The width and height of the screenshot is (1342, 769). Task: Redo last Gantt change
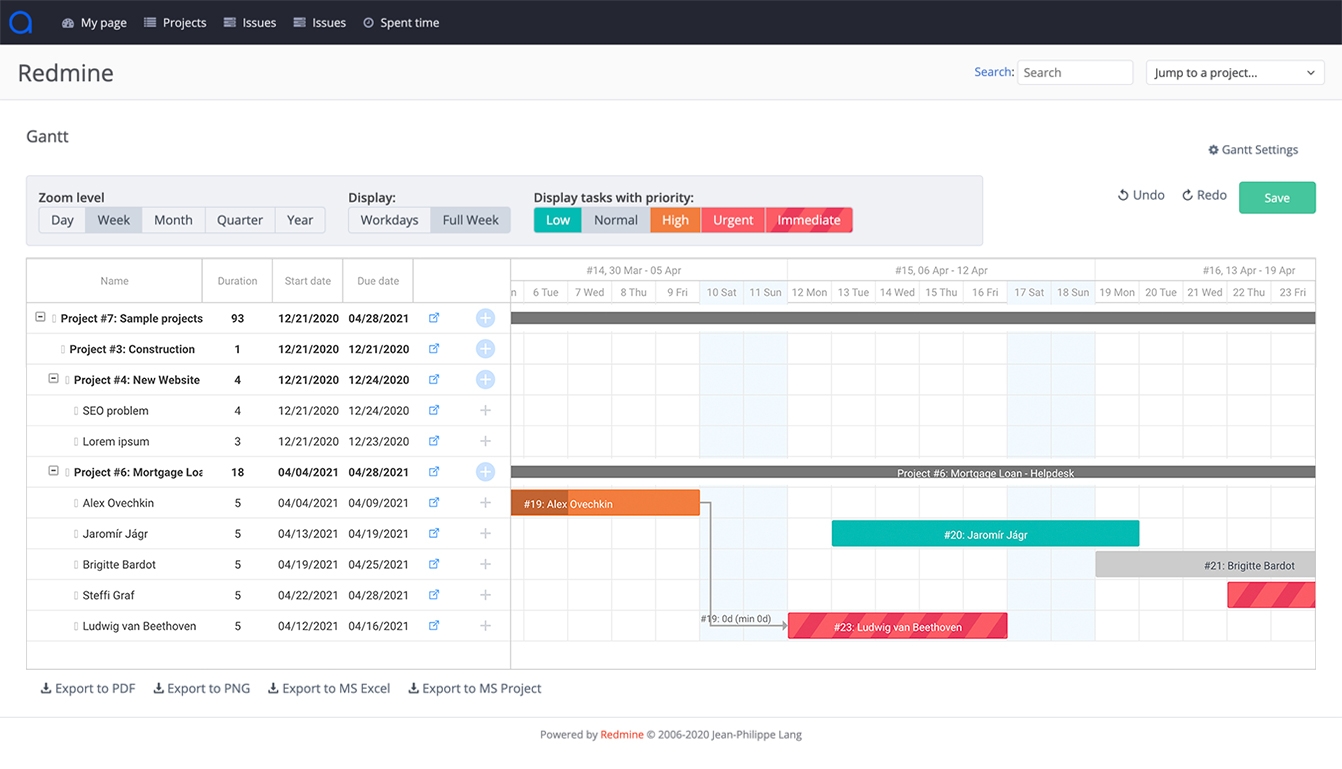tap(1204, 195)
